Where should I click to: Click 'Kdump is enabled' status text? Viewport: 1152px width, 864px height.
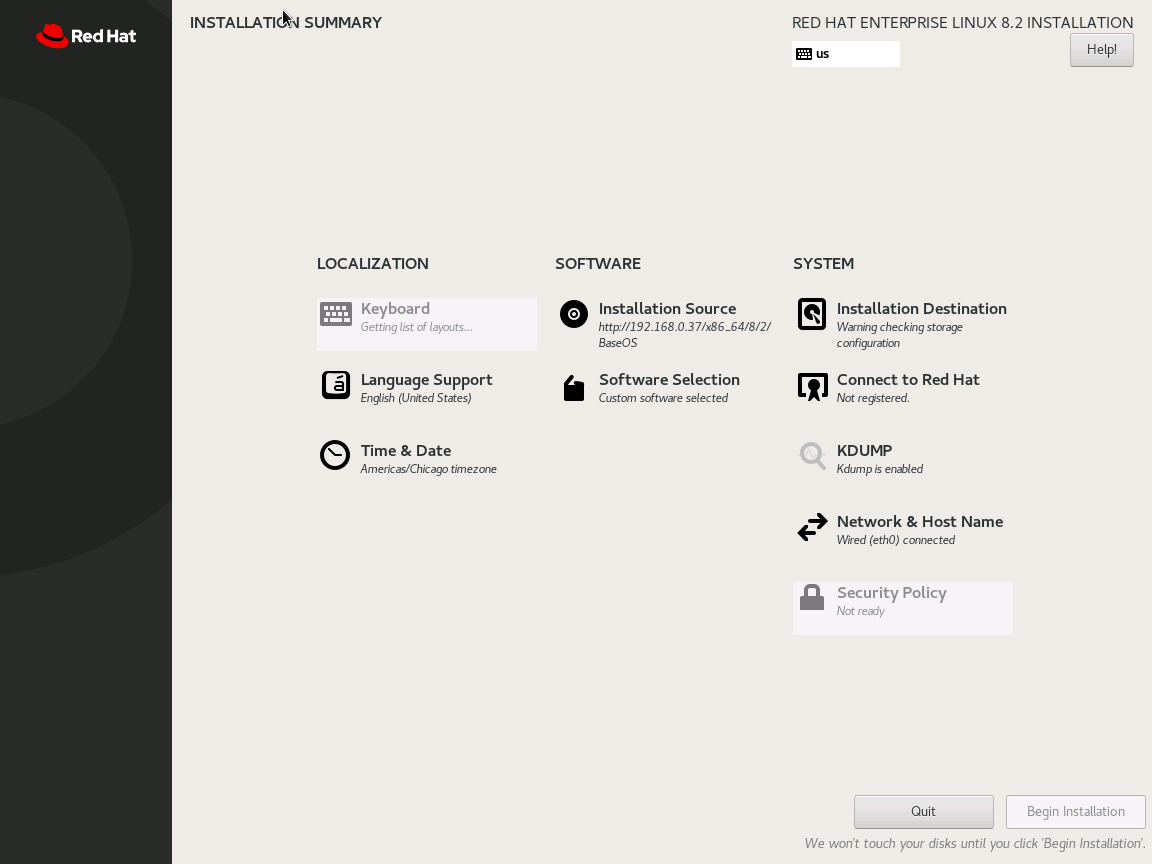879,469
